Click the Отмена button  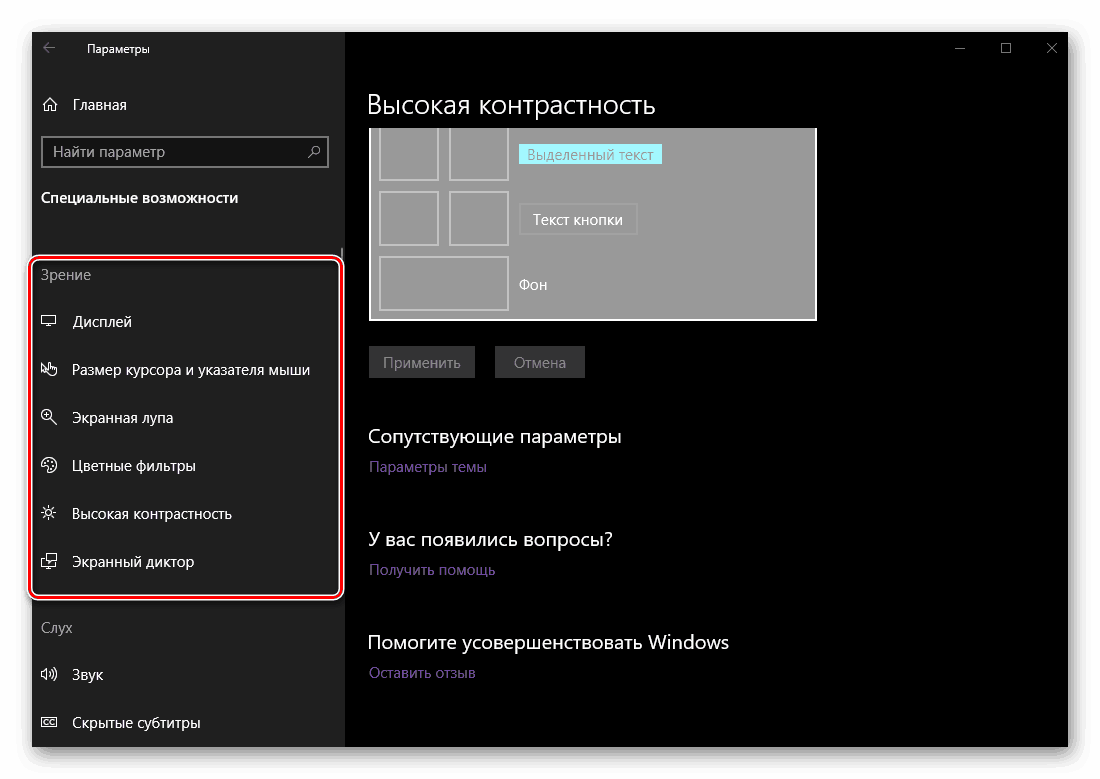tap(539, 362)
